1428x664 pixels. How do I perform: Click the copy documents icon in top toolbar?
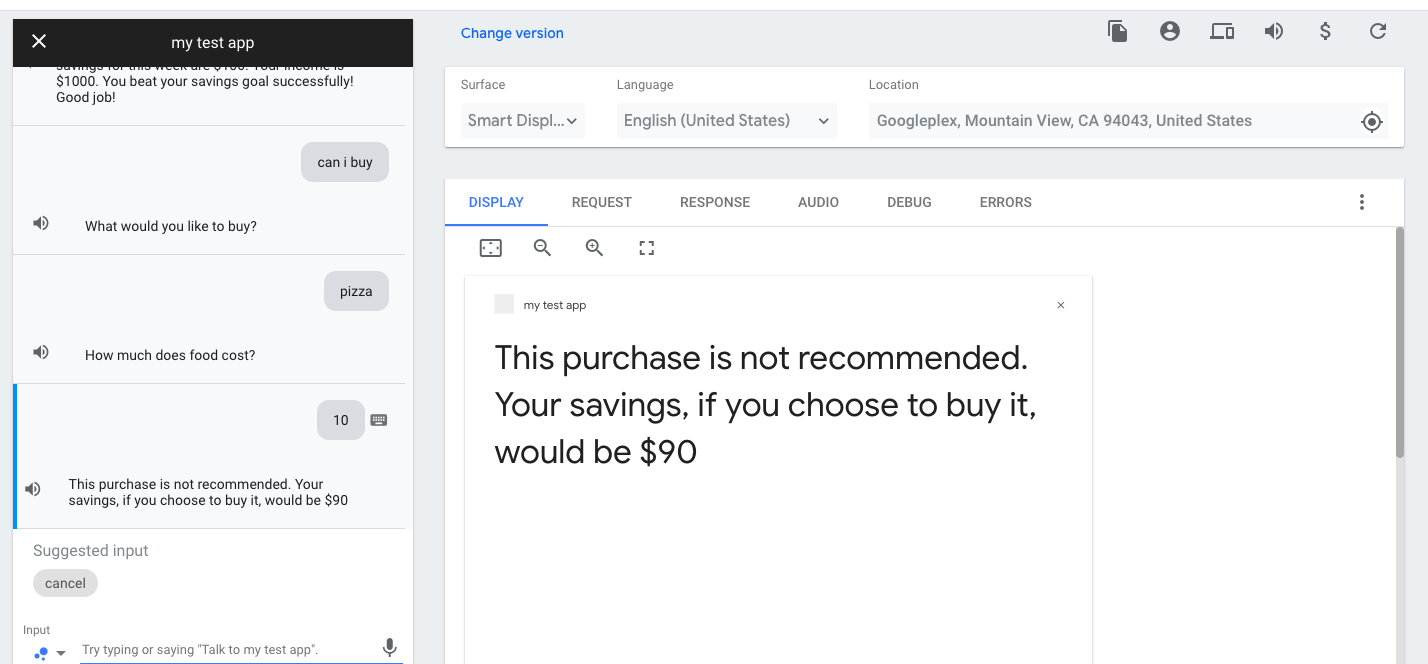click(1117, 31)
